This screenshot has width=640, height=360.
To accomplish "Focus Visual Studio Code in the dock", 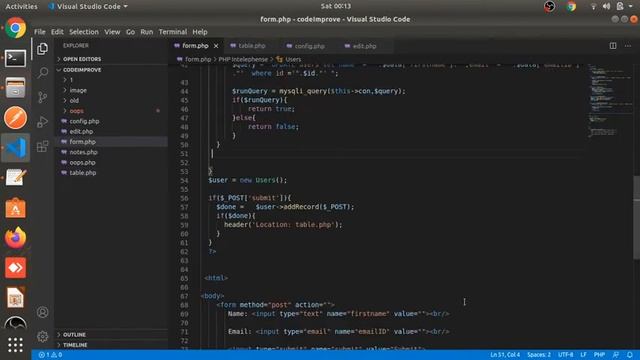I will [x=16, y=147].
